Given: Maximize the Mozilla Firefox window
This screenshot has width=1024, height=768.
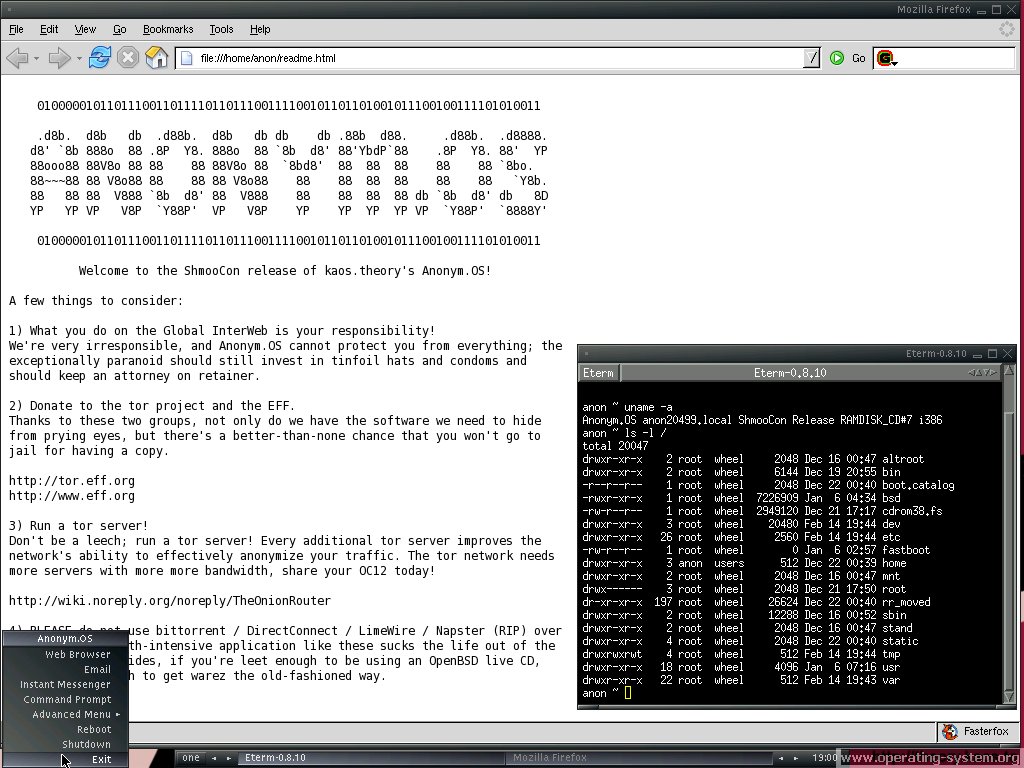Looking at the screenshot, I should tap(997, 9).
